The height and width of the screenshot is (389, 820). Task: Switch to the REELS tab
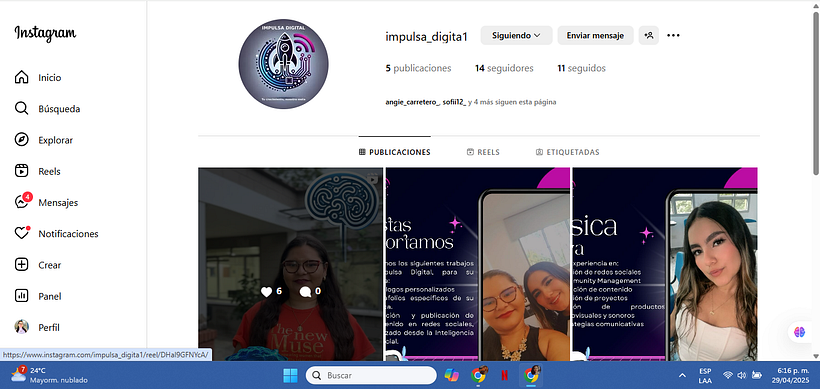point(483,152)
